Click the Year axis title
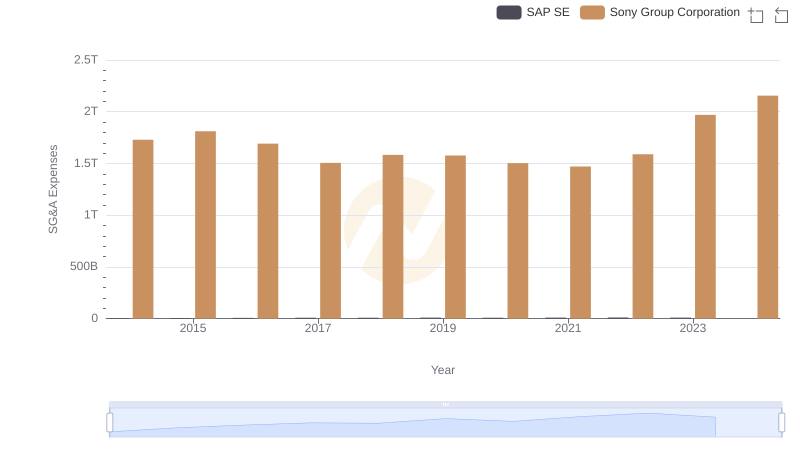 coord(443,370)
